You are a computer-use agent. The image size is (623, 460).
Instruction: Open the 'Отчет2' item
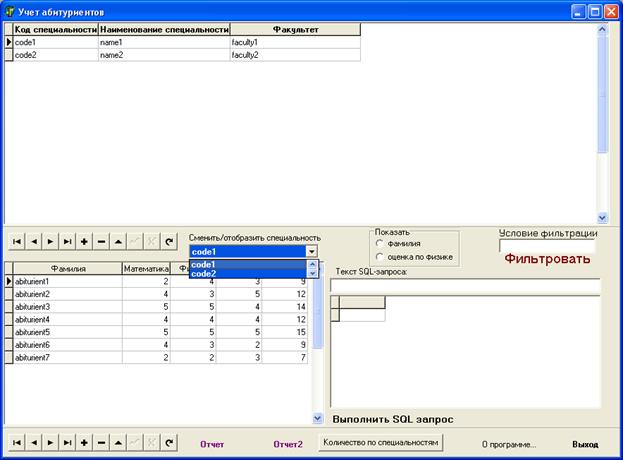point(288,443)
